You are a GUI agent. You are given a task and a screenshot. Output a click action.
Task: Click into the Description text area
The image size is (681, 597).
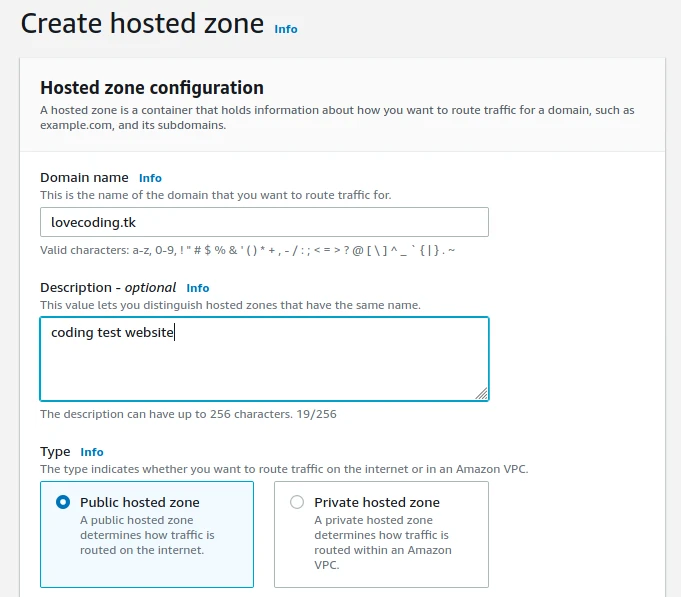264,358
